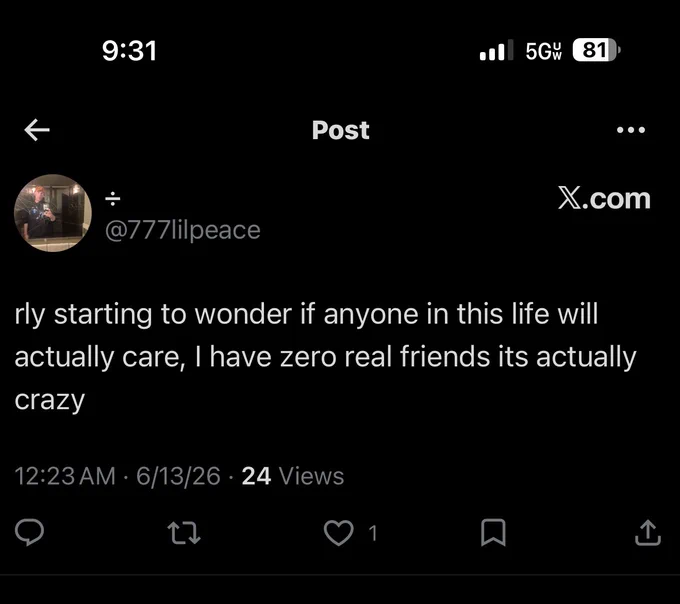The height and width of the screenshot is (604, 680).
Task: Open the @777lilpeace handle
Action: coord(183,230)
